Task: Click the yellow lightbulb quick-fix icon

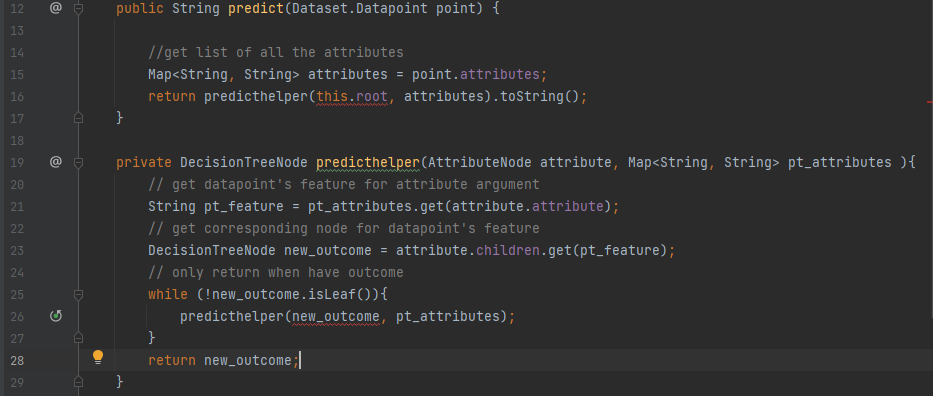Action: [x=98, y=357]
